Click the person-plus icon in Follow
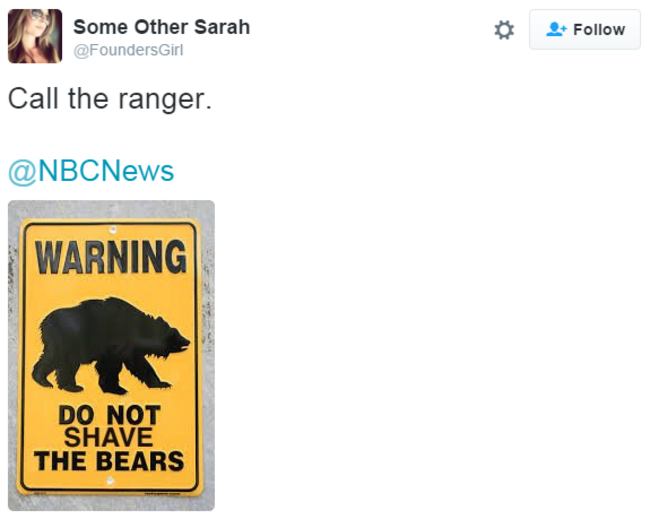 pyautogui.click(x=556, y=29)
